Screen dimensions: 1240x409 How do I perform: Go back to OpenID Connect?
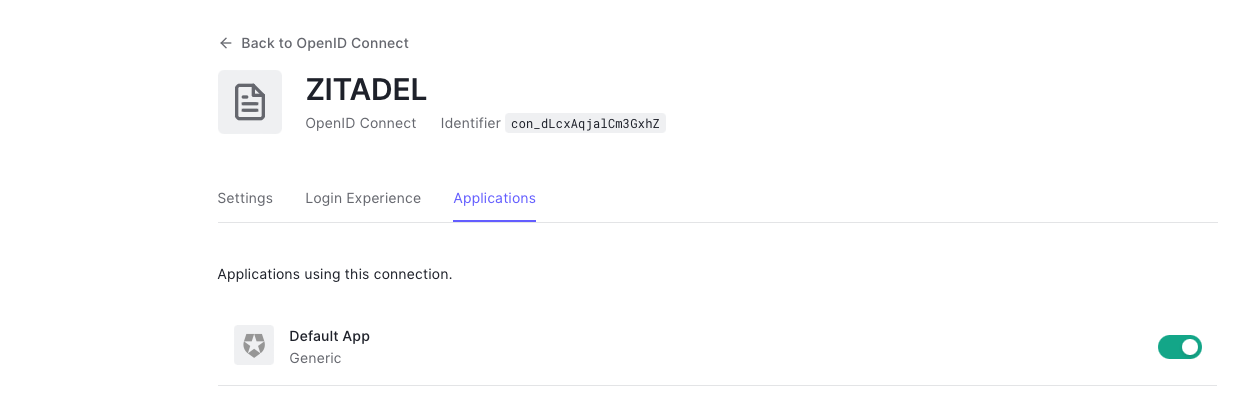(324, 43)
